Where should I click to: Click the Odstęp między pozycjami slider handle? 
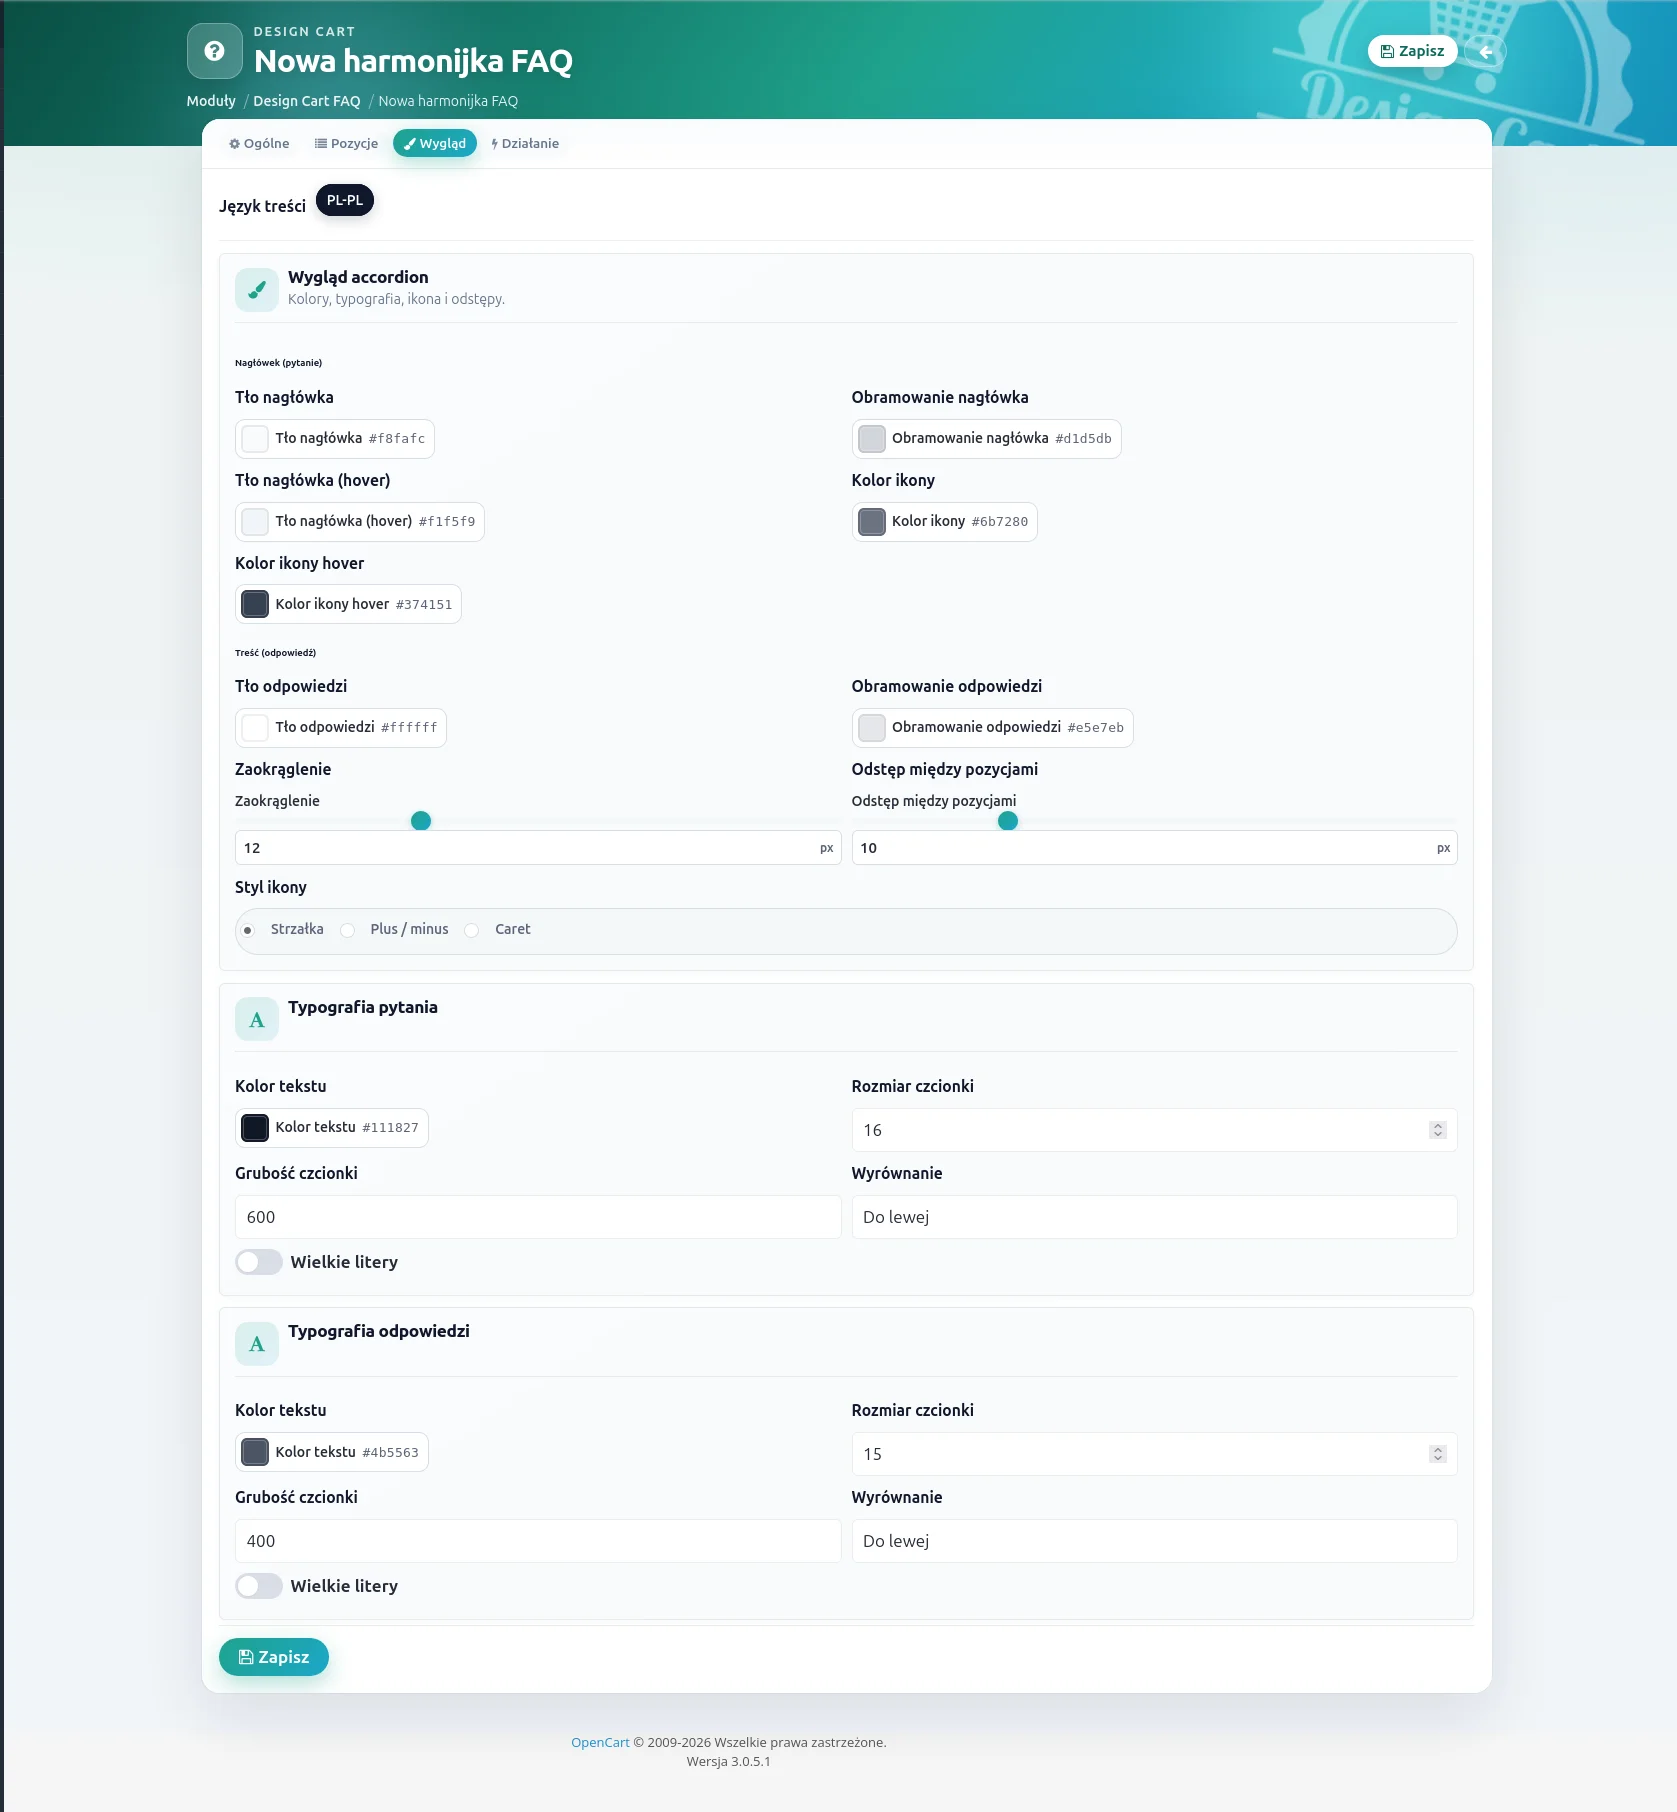point(1008,821)
